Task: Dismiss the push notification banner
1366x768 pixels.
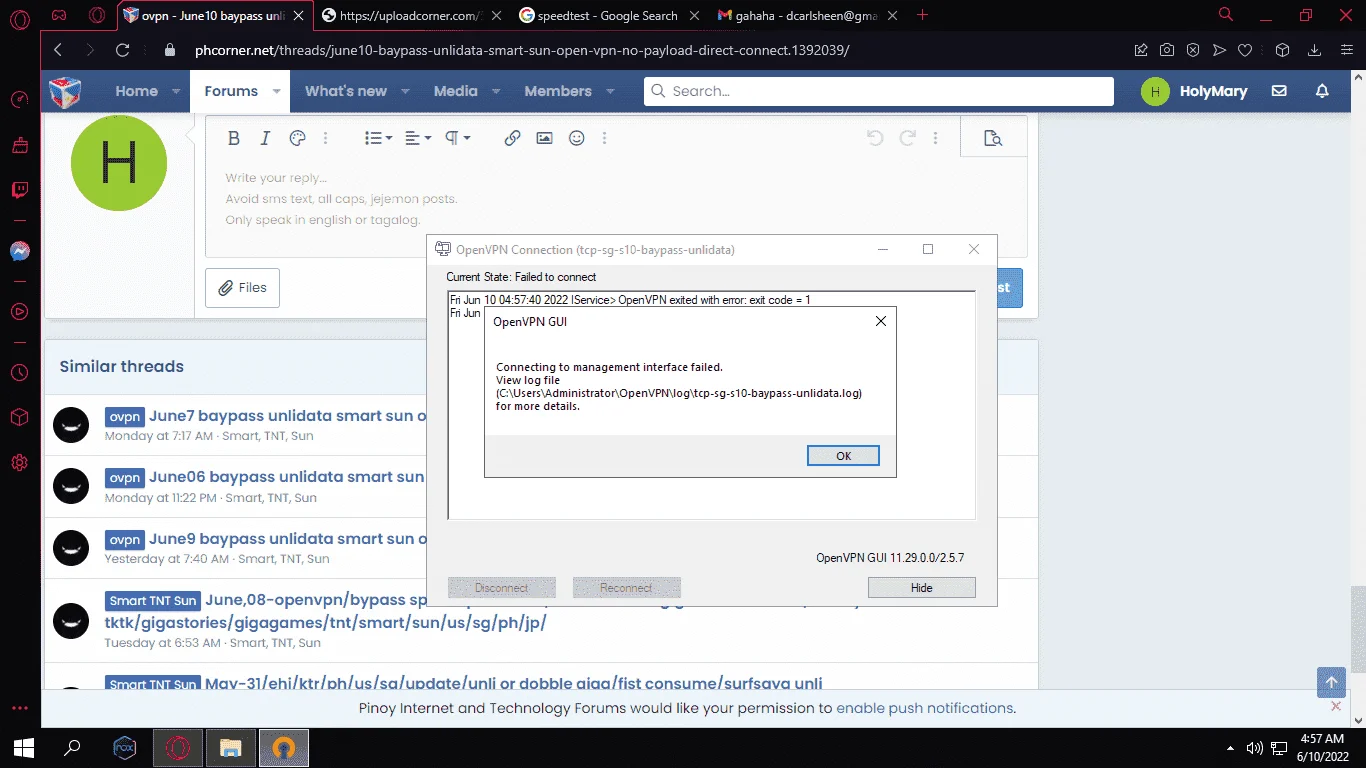Action: pos(1335,707)
